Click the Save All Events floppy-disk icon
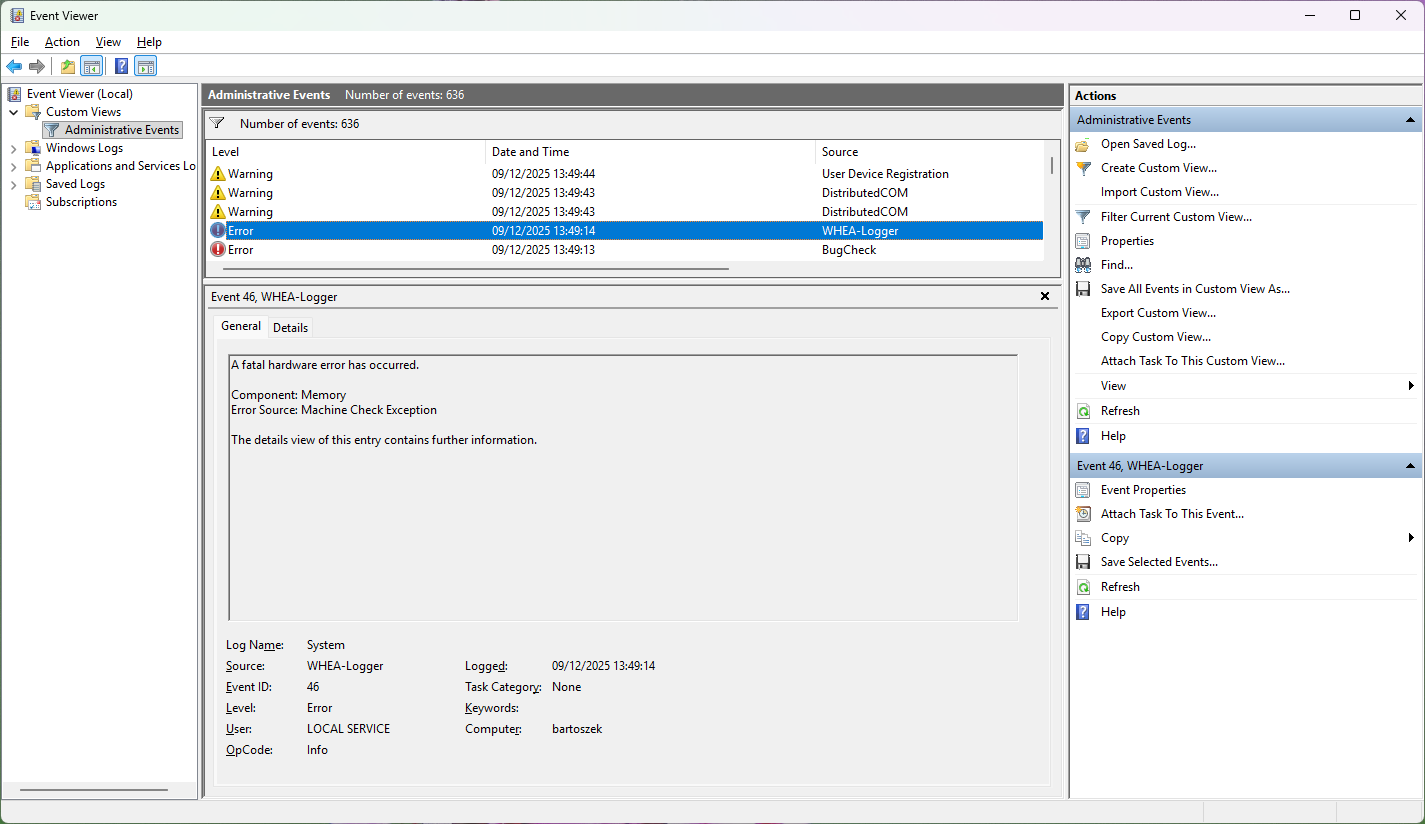Screen dimensions: 1425x824 [1082, 289]
